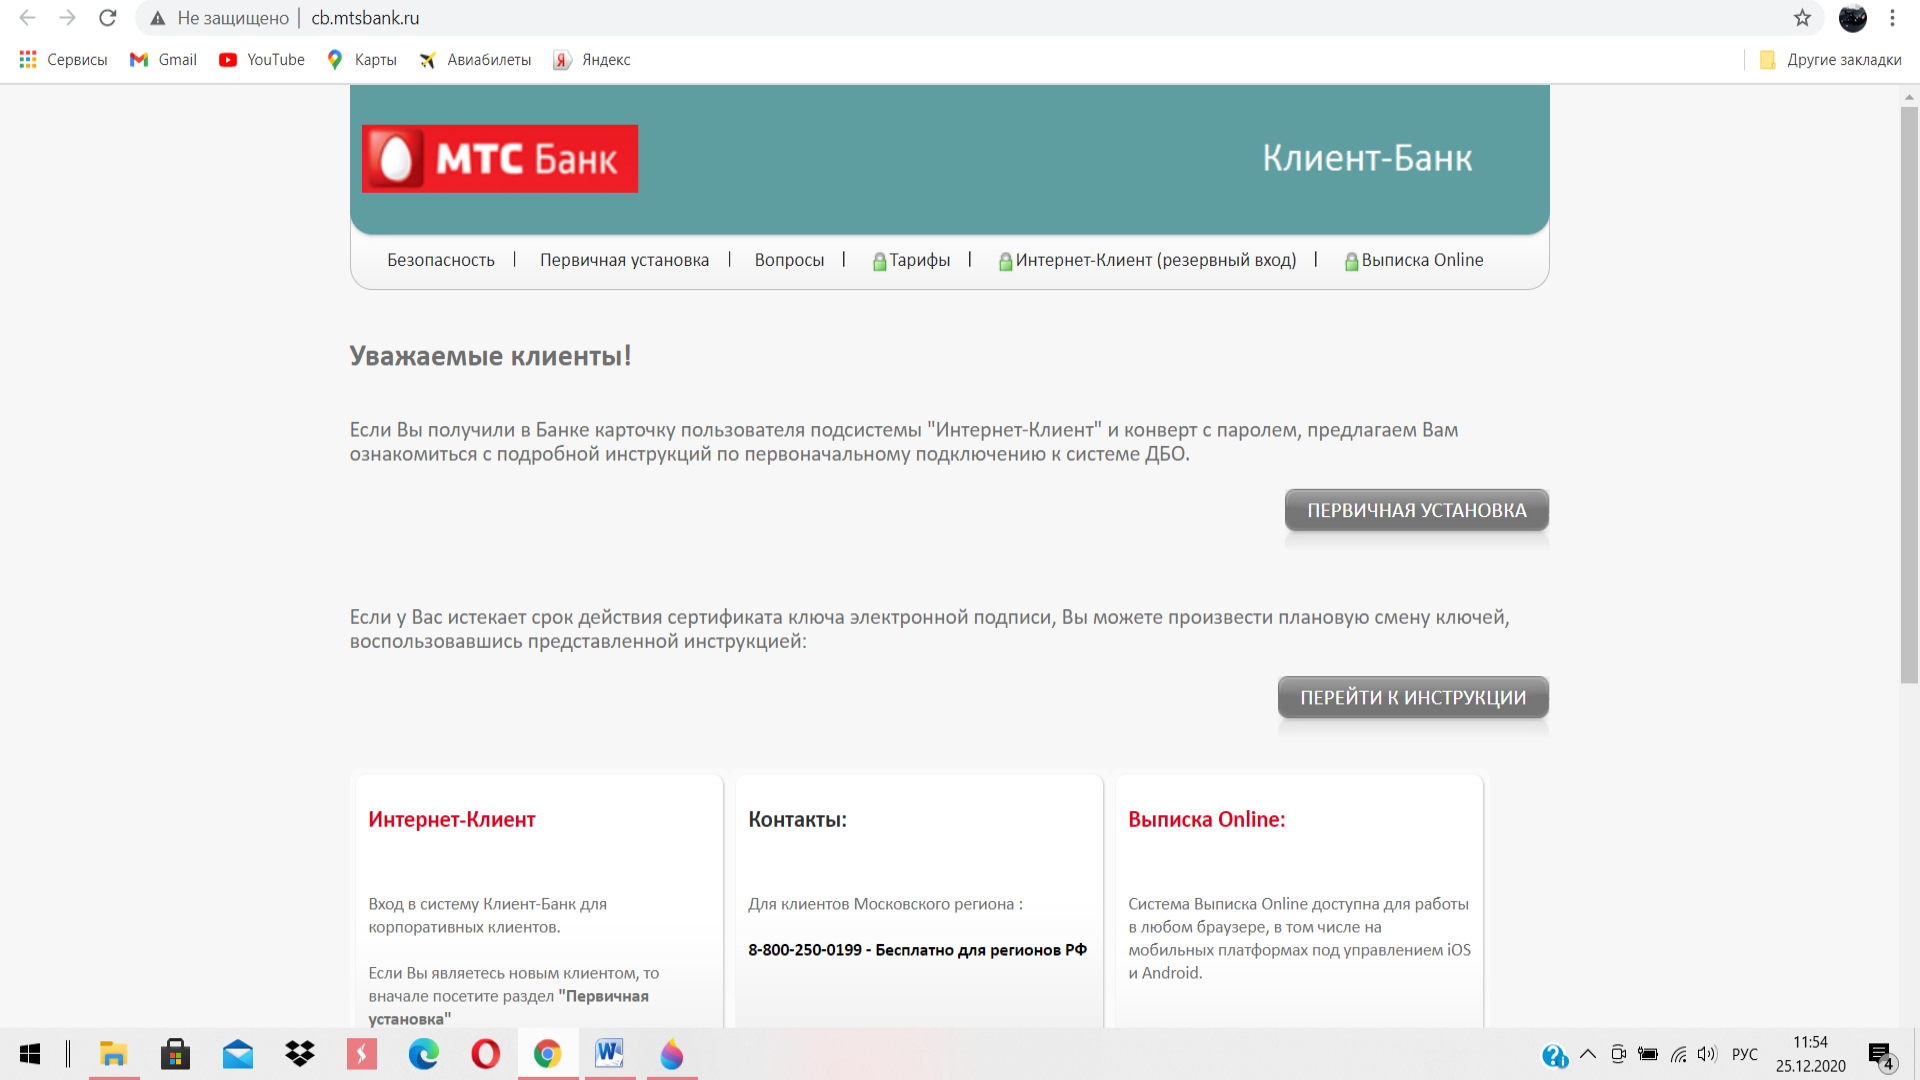
Task: Click the volume speaker tray icon
Action: click(1707, 1054)
